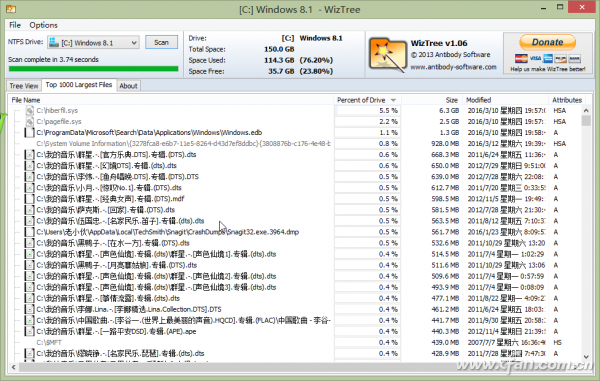The image size is (600, 381).
Task: Click the Snagit32.exe.3964.dmp file icon
Action: click(x=29, y=232)
